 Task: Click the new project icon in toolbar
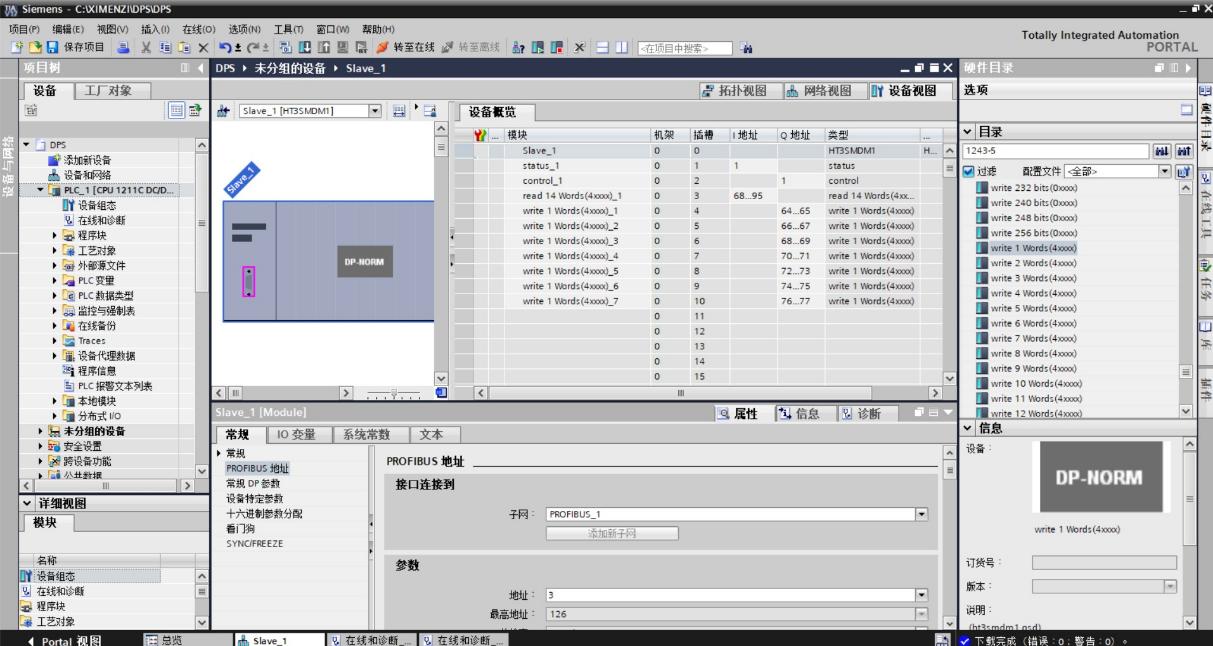tap(16, 47)
